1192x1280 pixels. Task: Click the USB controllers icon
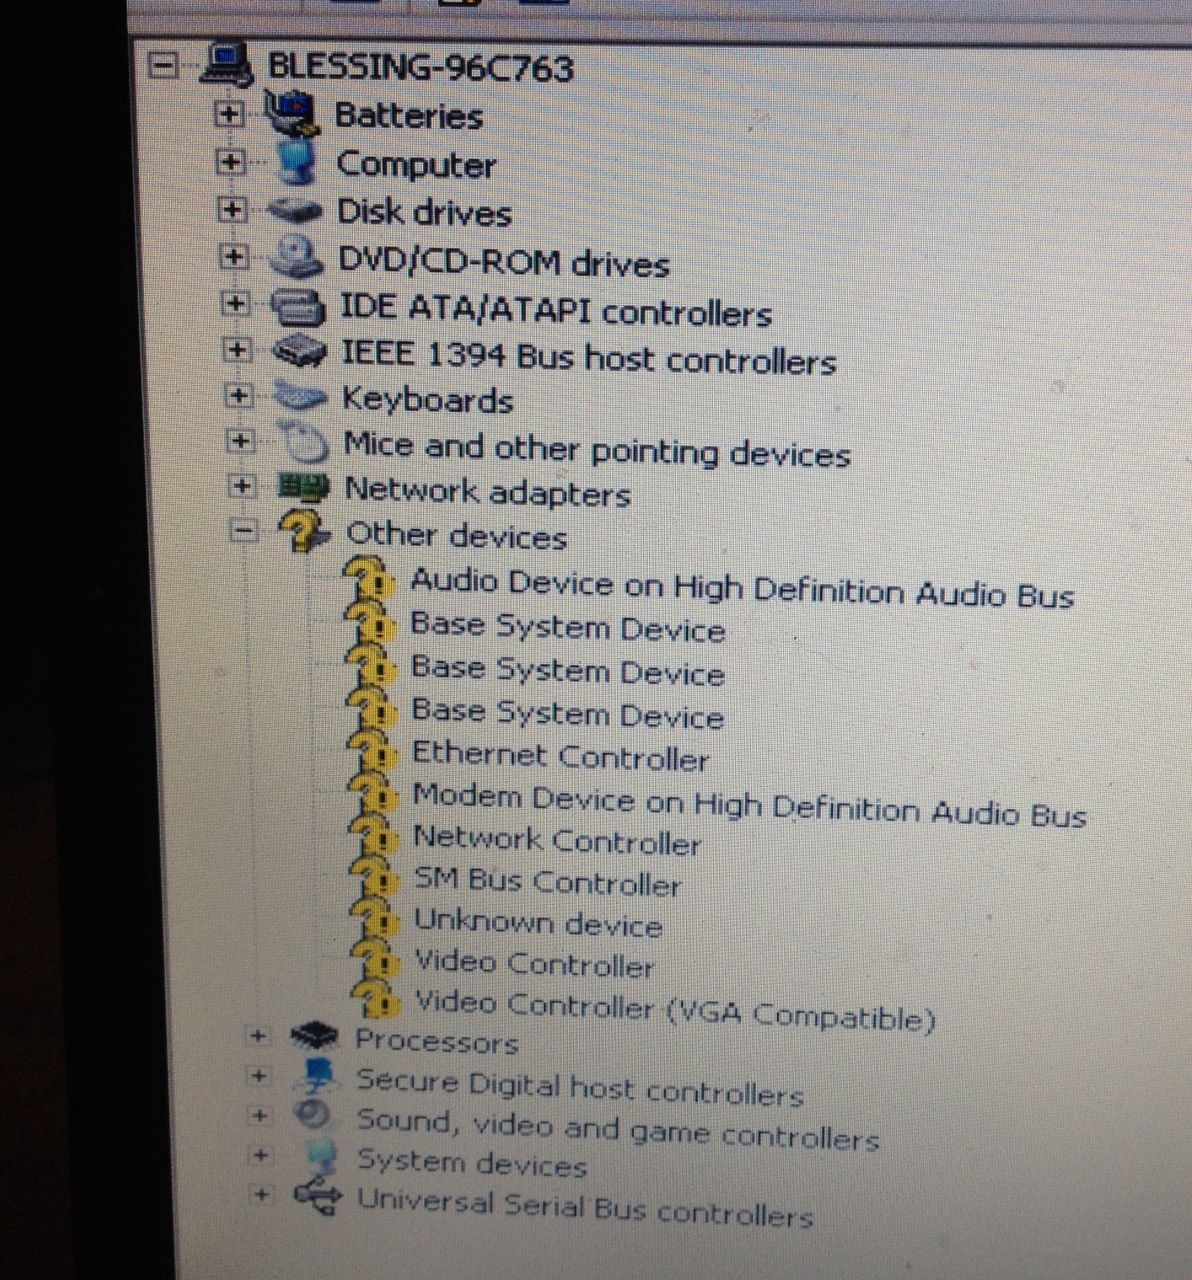[319, 1196]
